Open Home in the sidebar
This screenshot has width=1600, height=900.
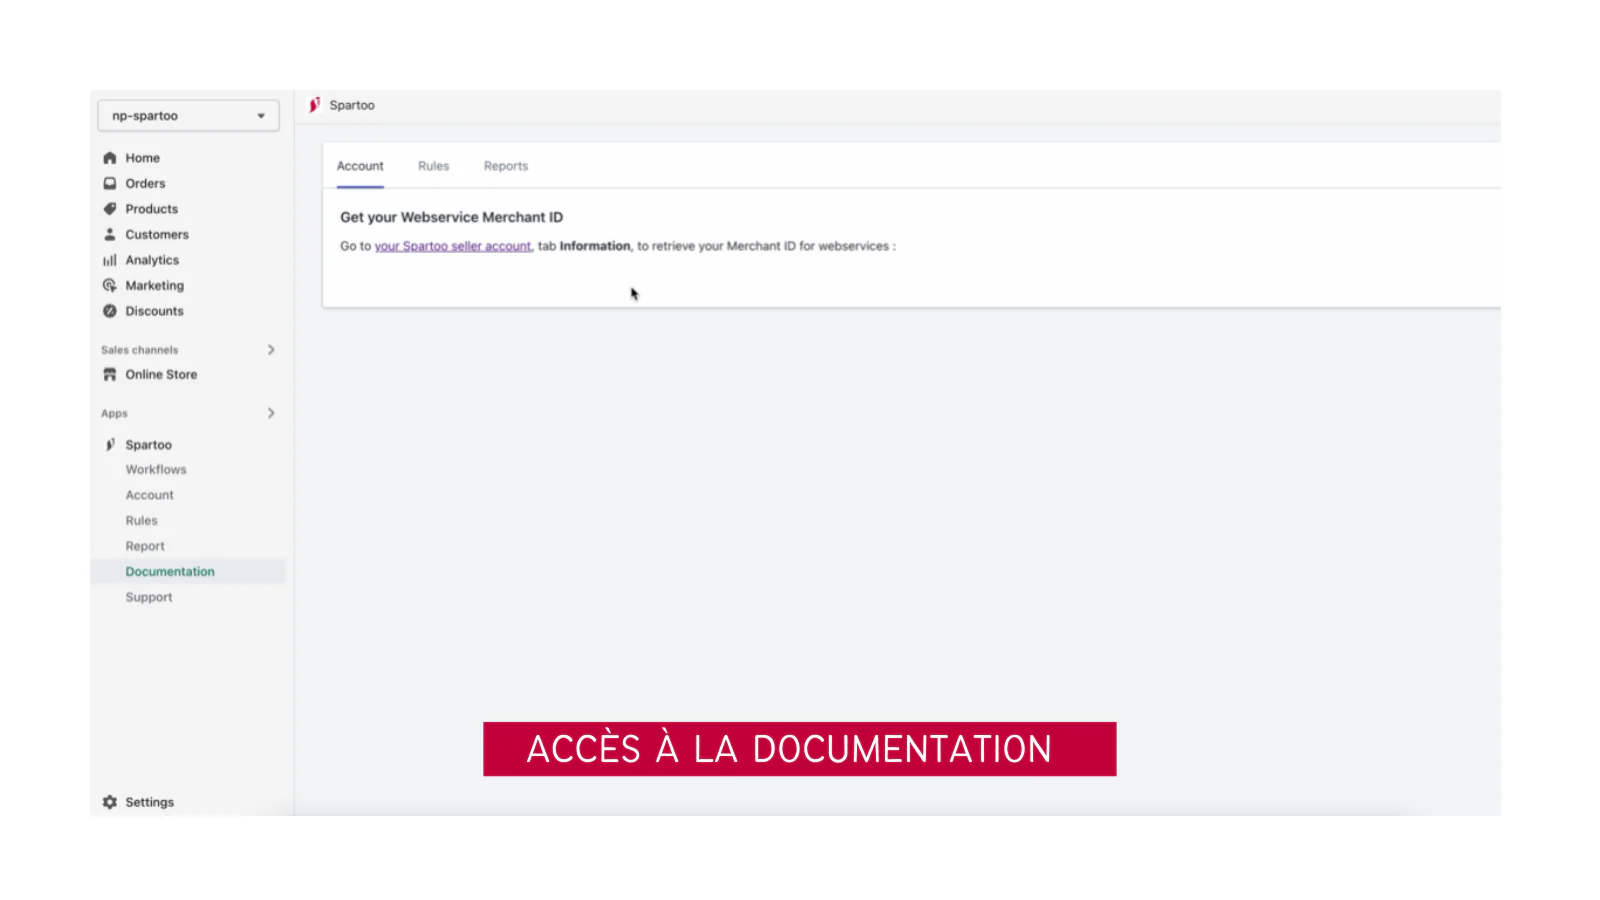click(142, 158)
